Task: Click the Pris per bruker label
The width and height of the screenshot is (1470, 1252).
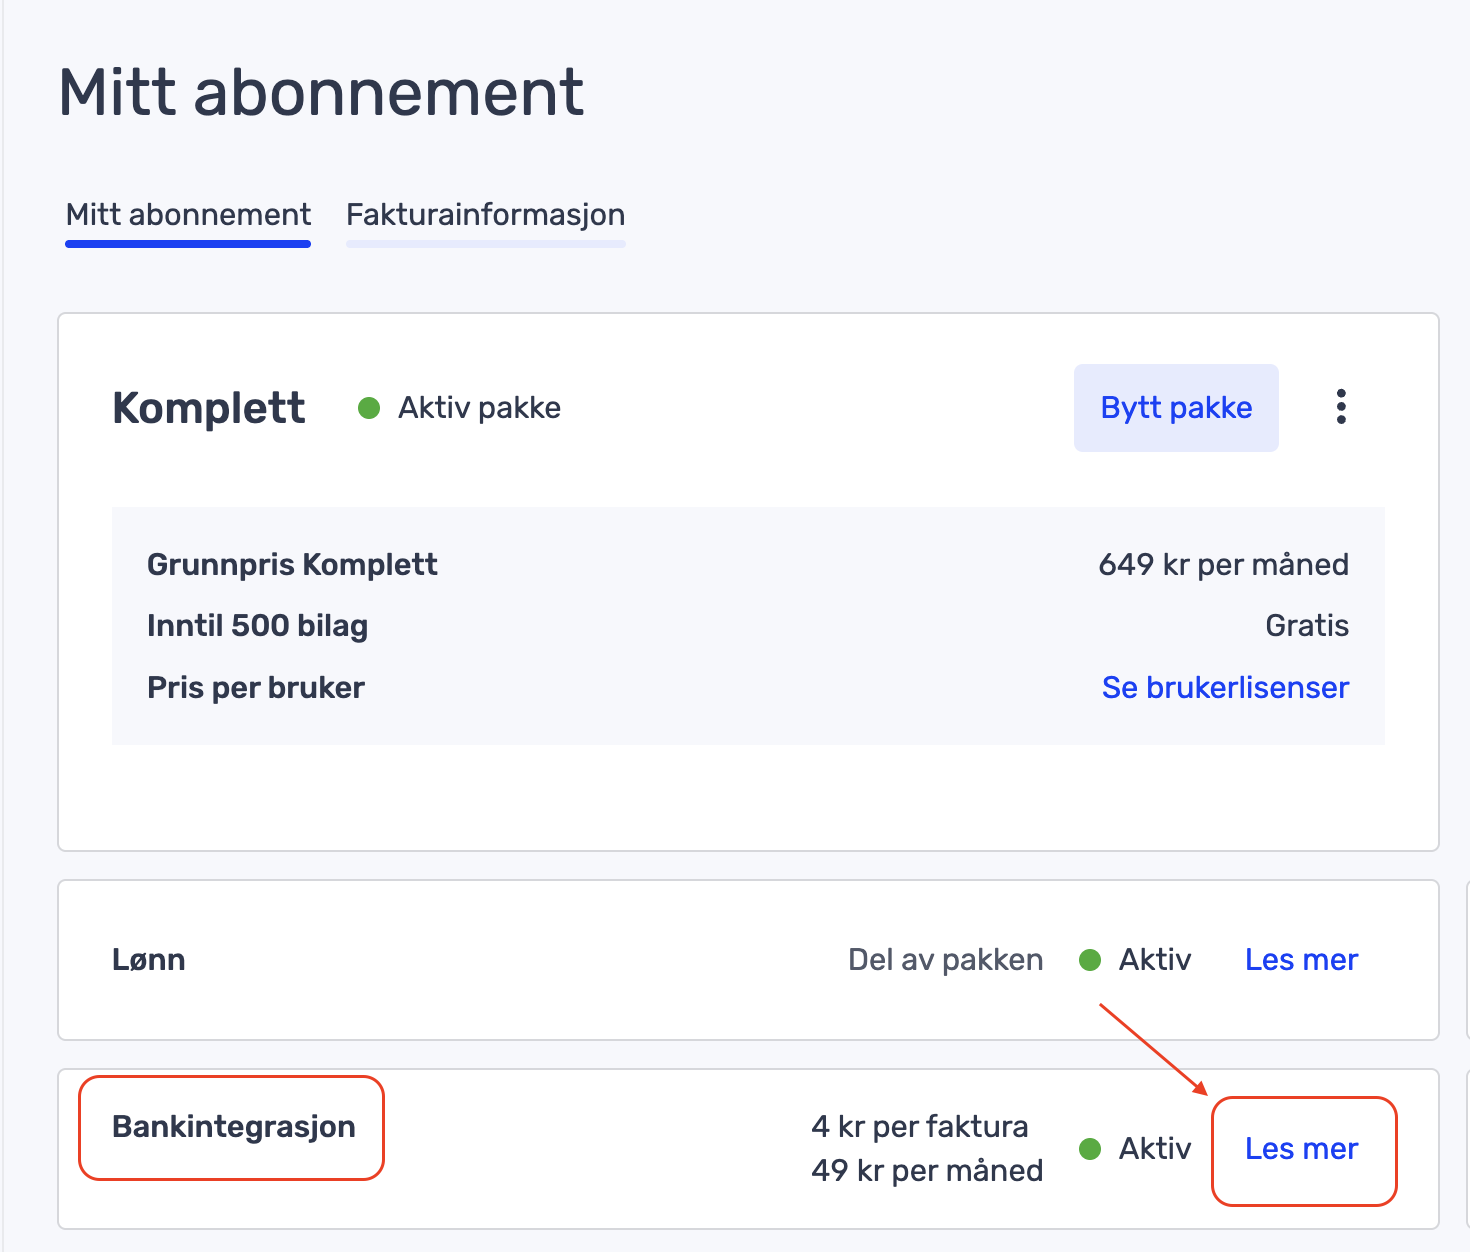Action: pyautogui.click(x=255, y=688)
